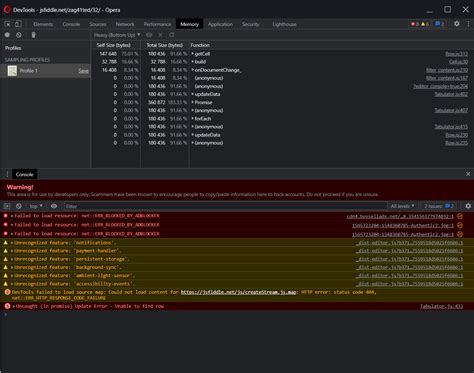Start recording heap profile with record icon

coord(7,35)
